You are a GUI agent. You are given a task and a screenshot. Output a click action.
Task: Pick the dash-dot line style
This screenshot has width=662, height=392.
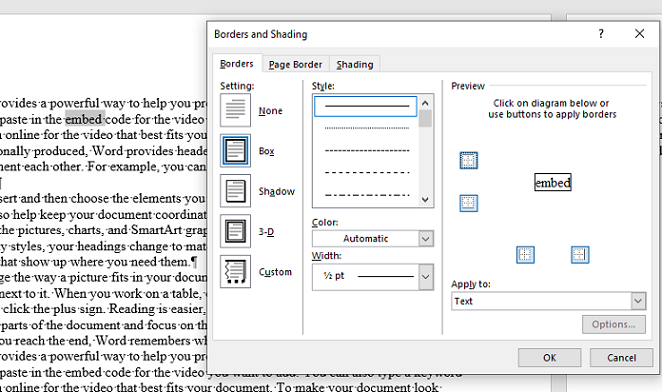click(x=366, y=195)
